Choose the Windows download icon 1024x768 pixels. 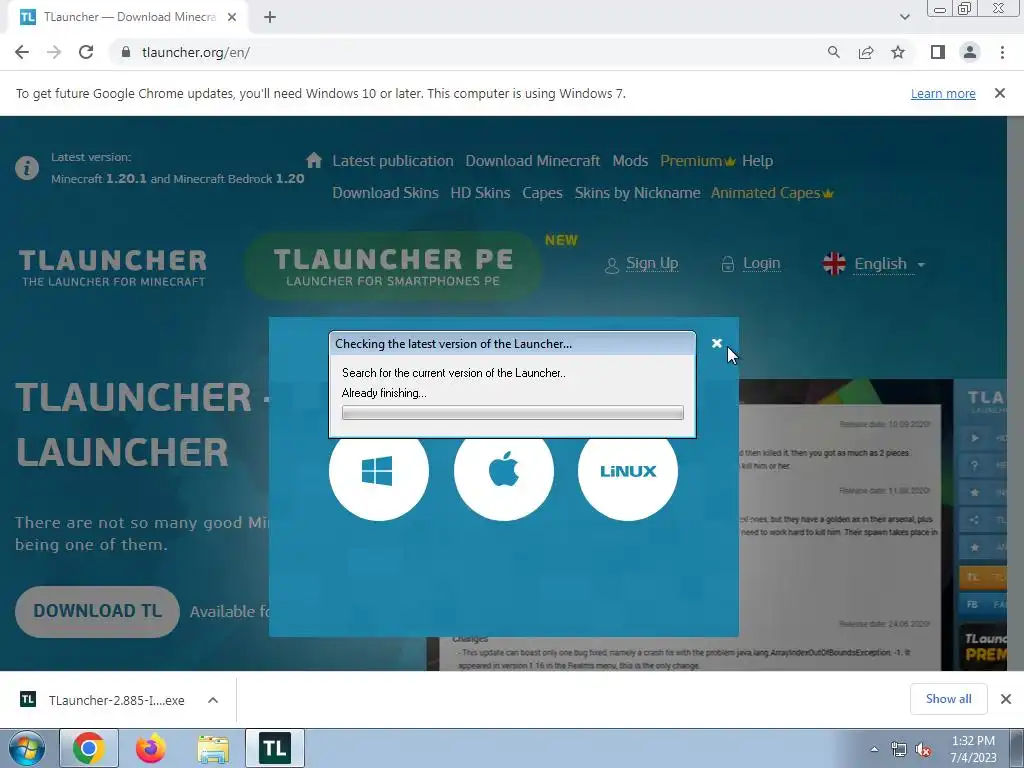coord(379,472)
